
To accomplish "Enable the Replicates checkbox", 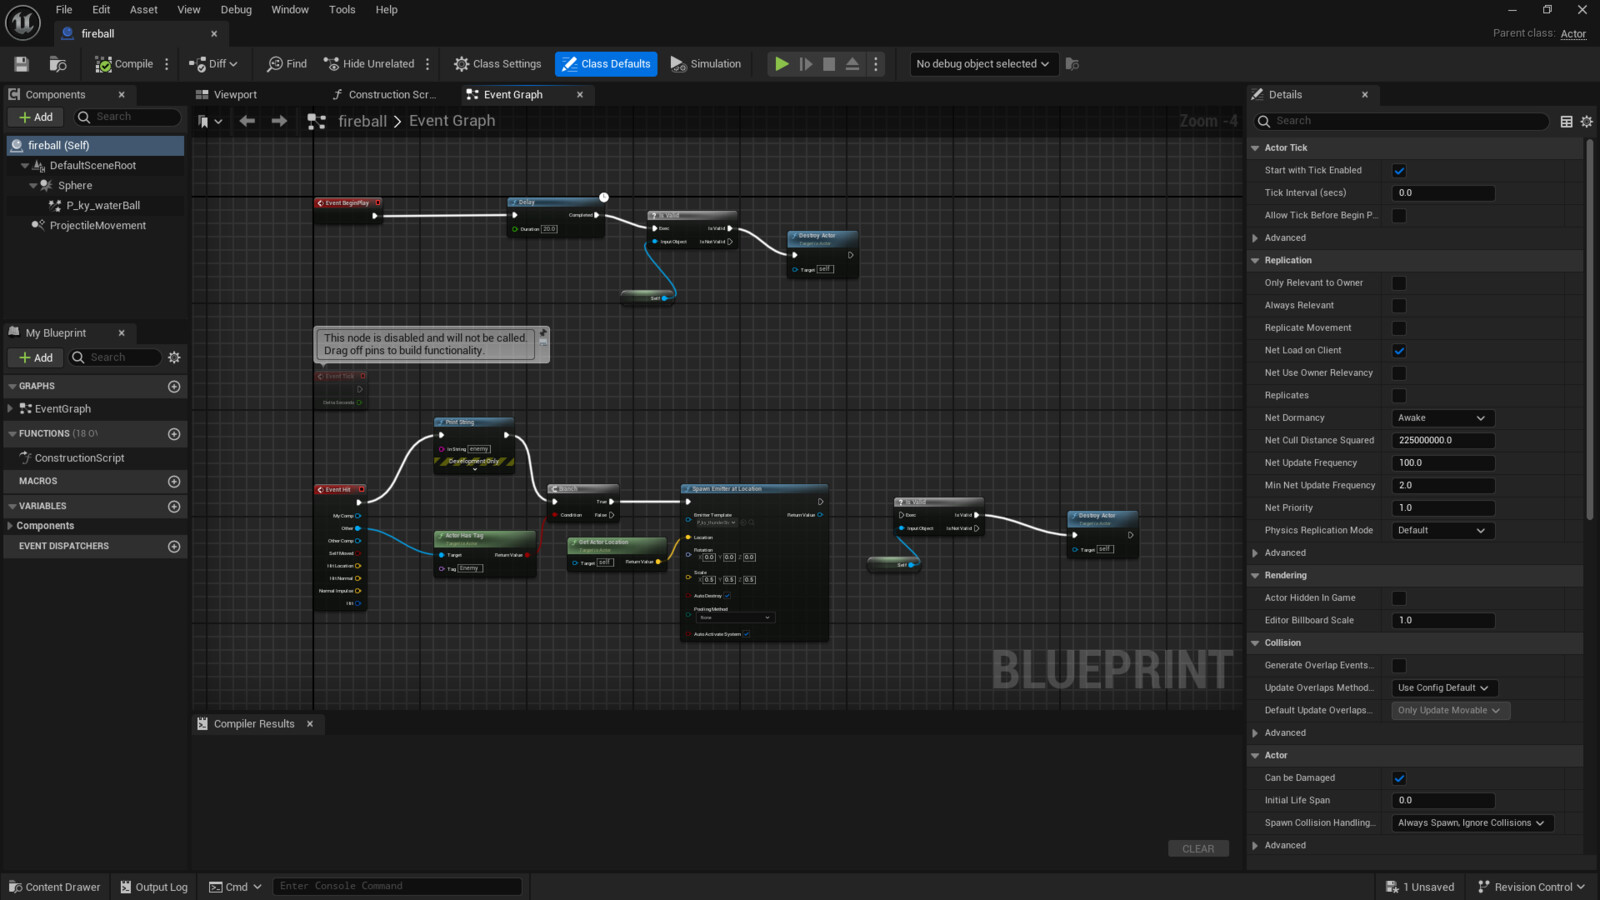I will (x=1399, y=396).
